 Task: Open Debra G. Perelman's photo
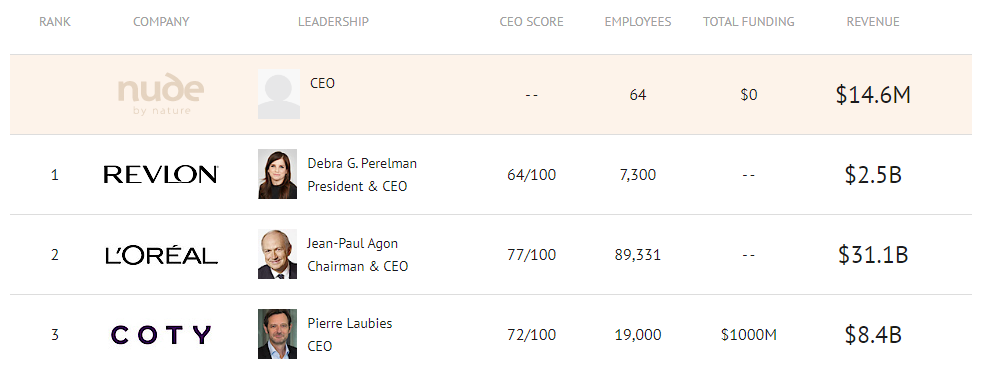point(277,174)
